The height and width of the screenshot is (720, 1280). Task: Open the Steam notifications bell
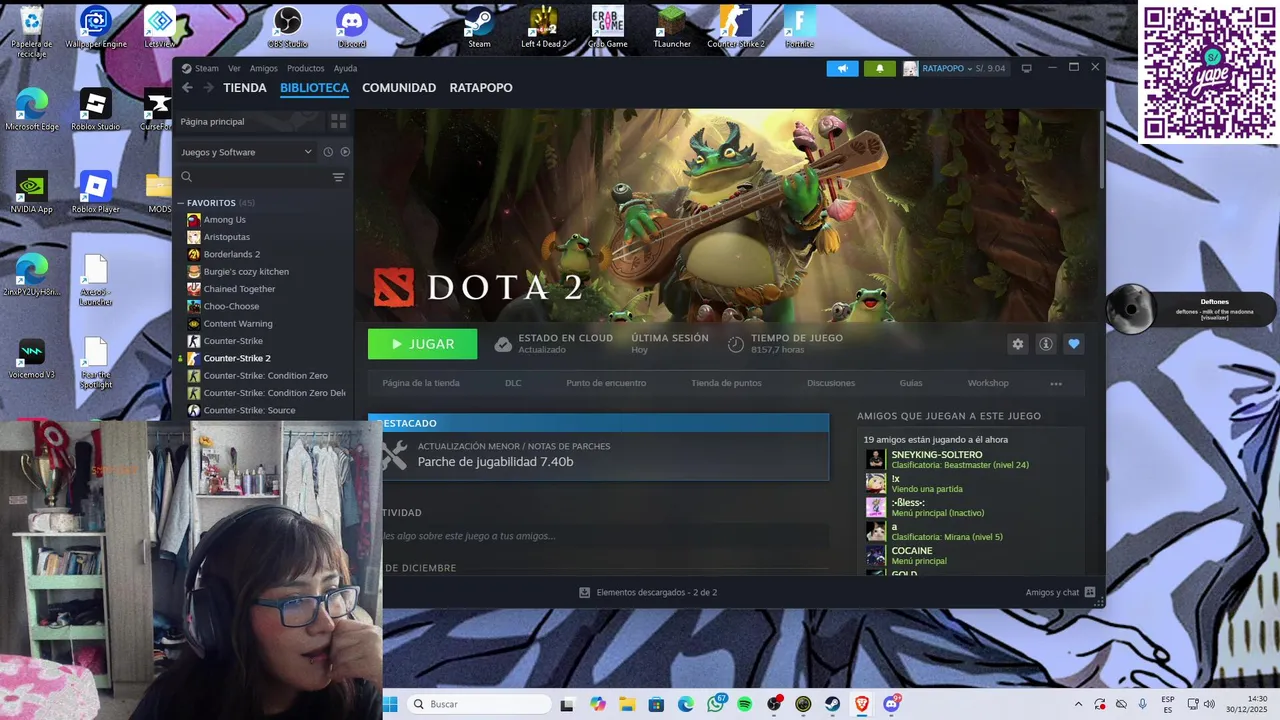point(880,68)
